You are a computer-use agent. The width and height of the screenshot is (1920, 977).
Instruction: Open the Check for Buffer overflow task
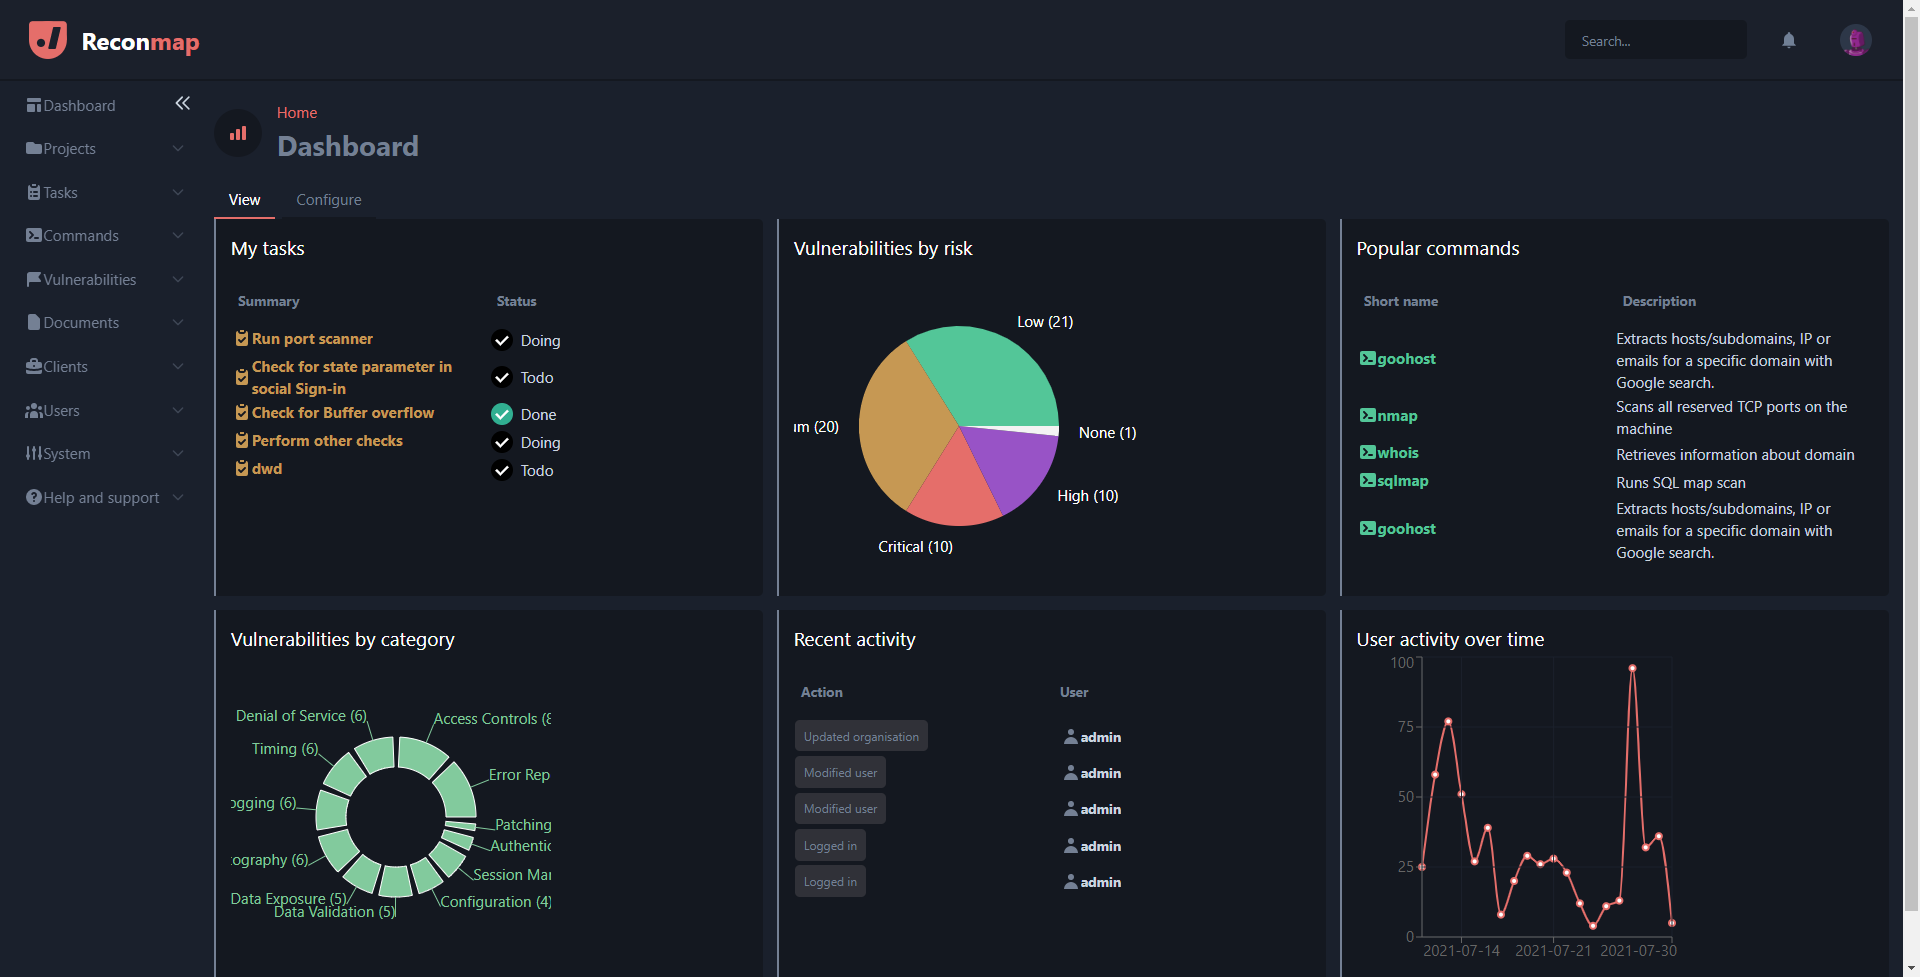[x=342, y=413]
